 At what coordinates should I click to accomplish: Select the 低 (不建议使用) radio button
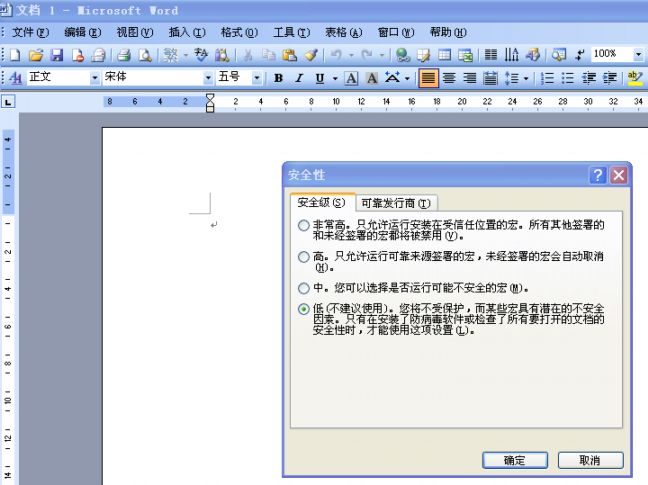click(303, 309)
